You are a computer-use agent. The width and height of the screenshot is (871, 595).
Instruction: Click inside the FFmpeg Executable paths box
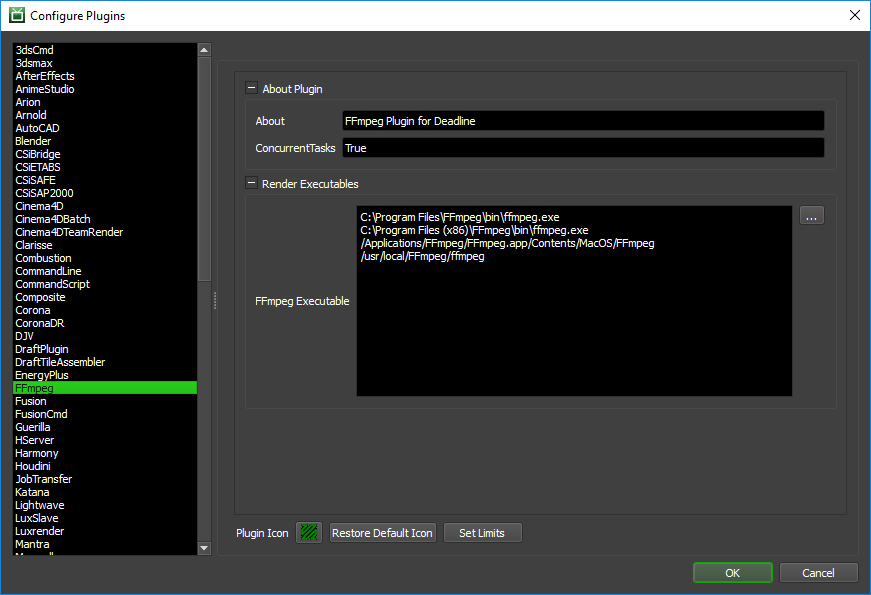[x=574, y=320]
